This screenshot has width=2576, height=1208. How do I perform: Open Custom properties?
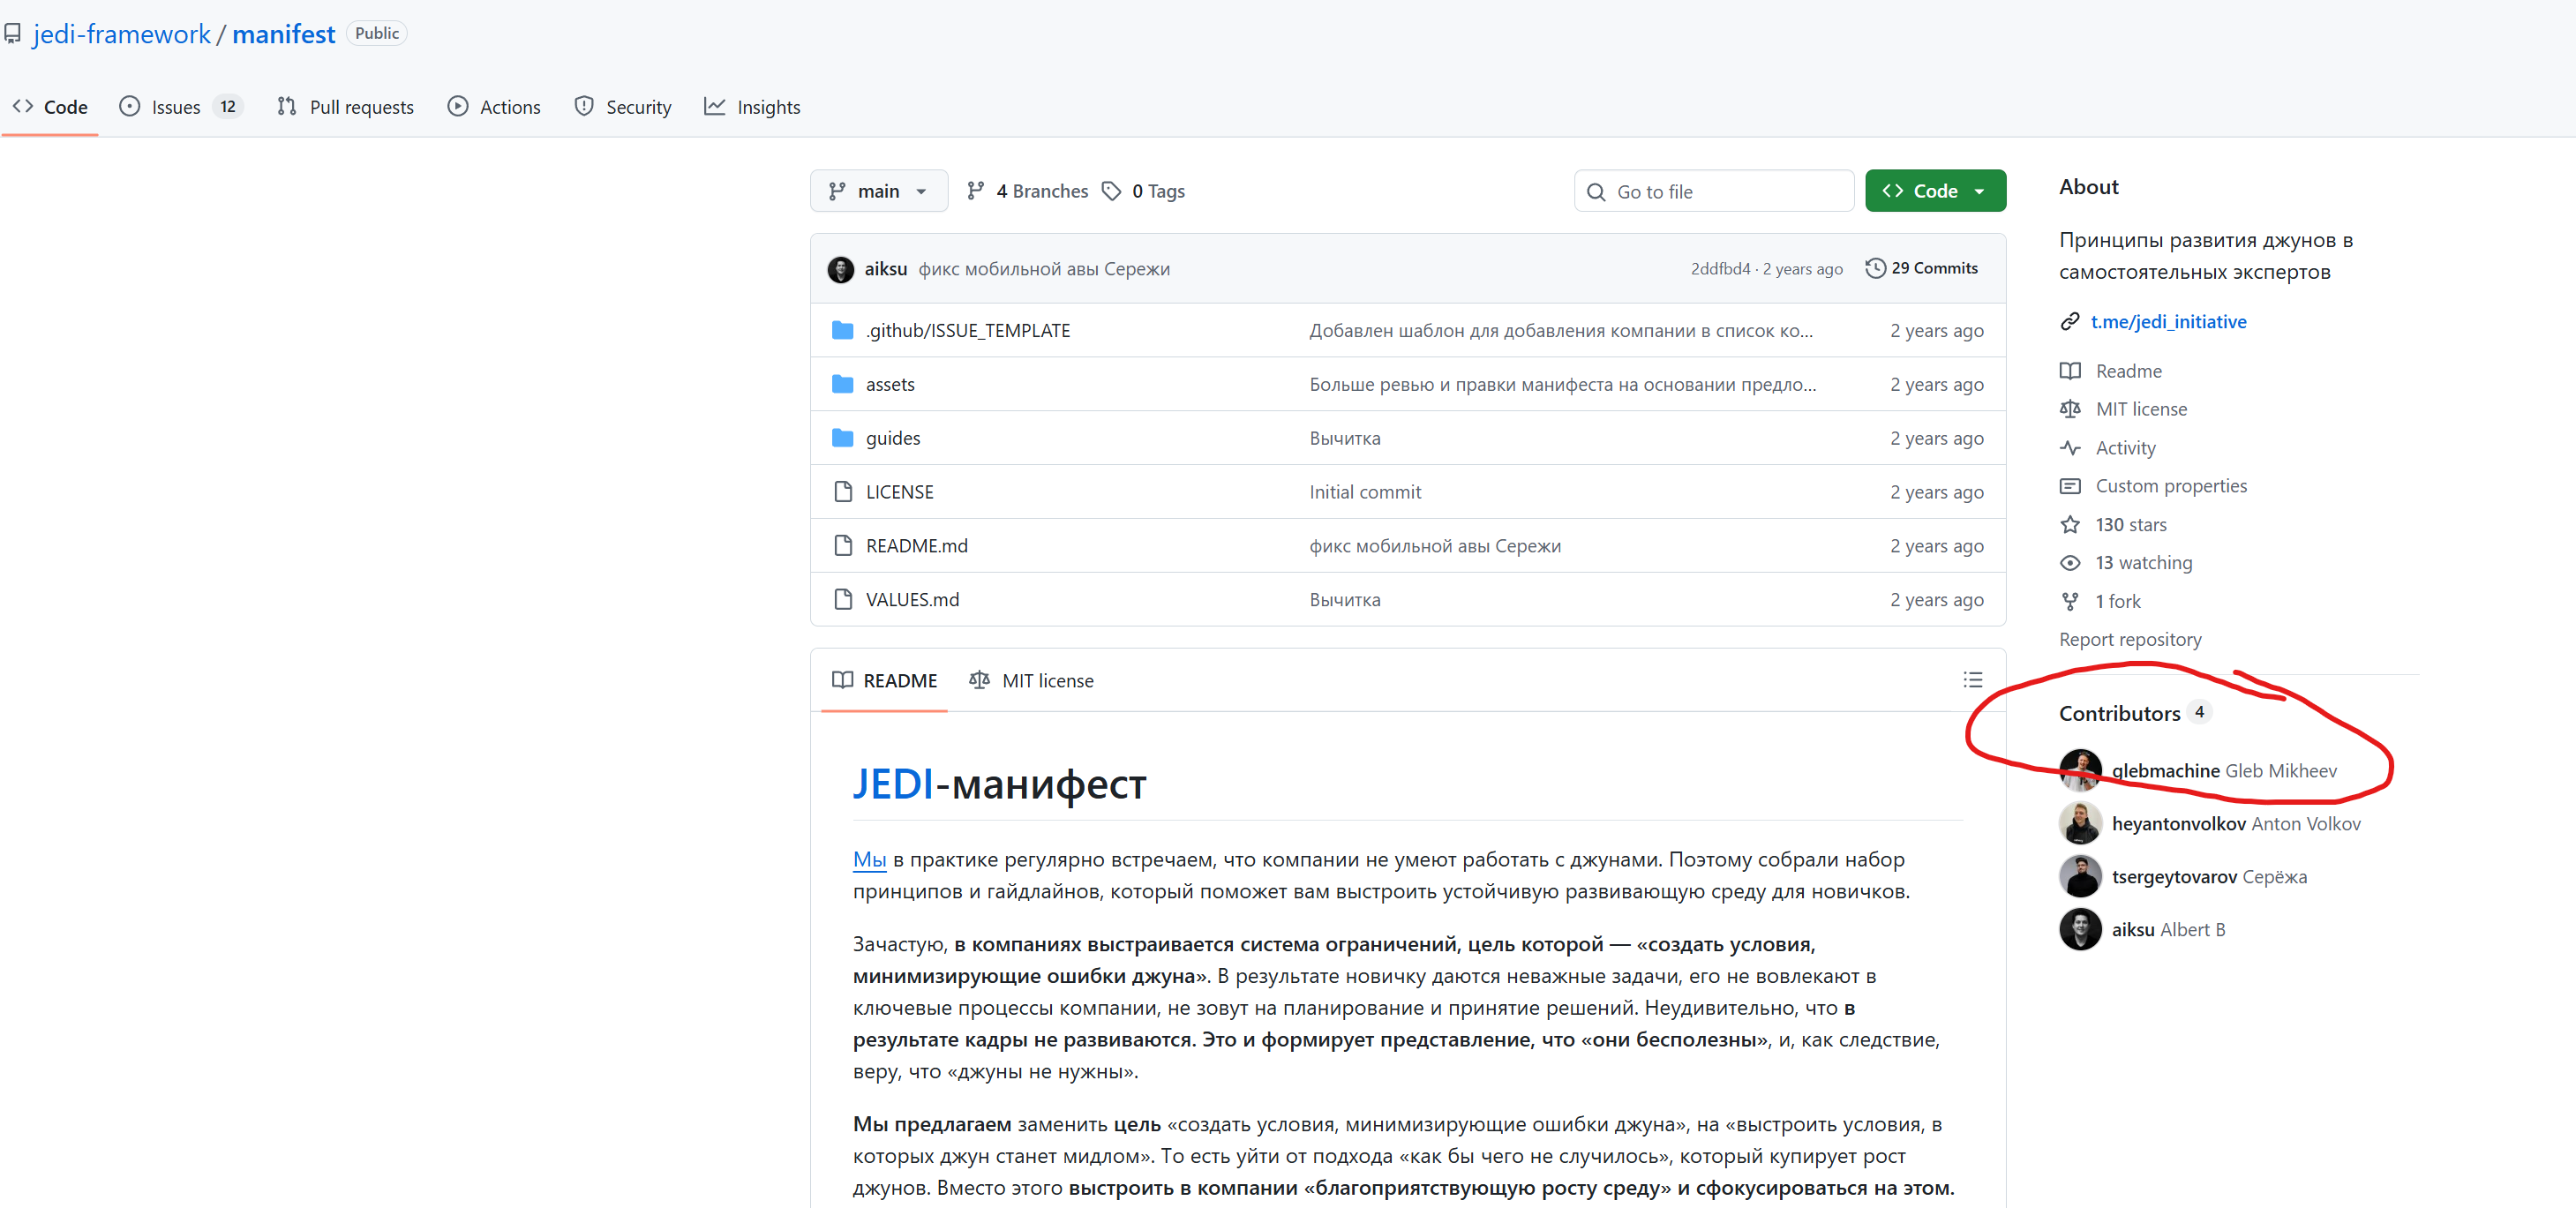coord(2171,486)
